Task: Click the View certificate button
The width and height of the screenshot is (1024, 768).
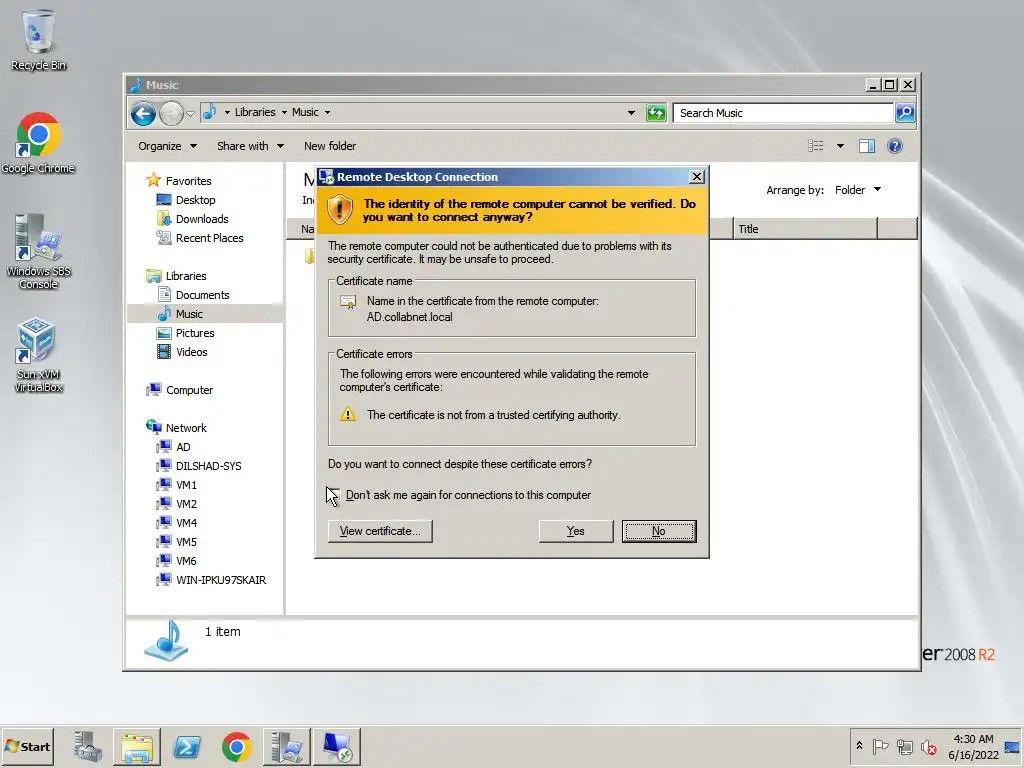Action: (380, 531)
